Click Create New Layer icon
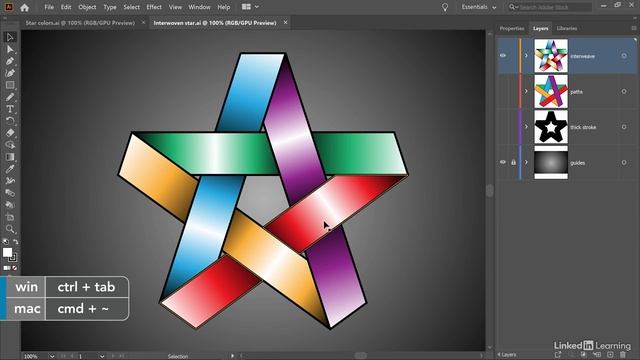Image resolution: width=640 pixels, height=360 pixels. coord(610,355)
